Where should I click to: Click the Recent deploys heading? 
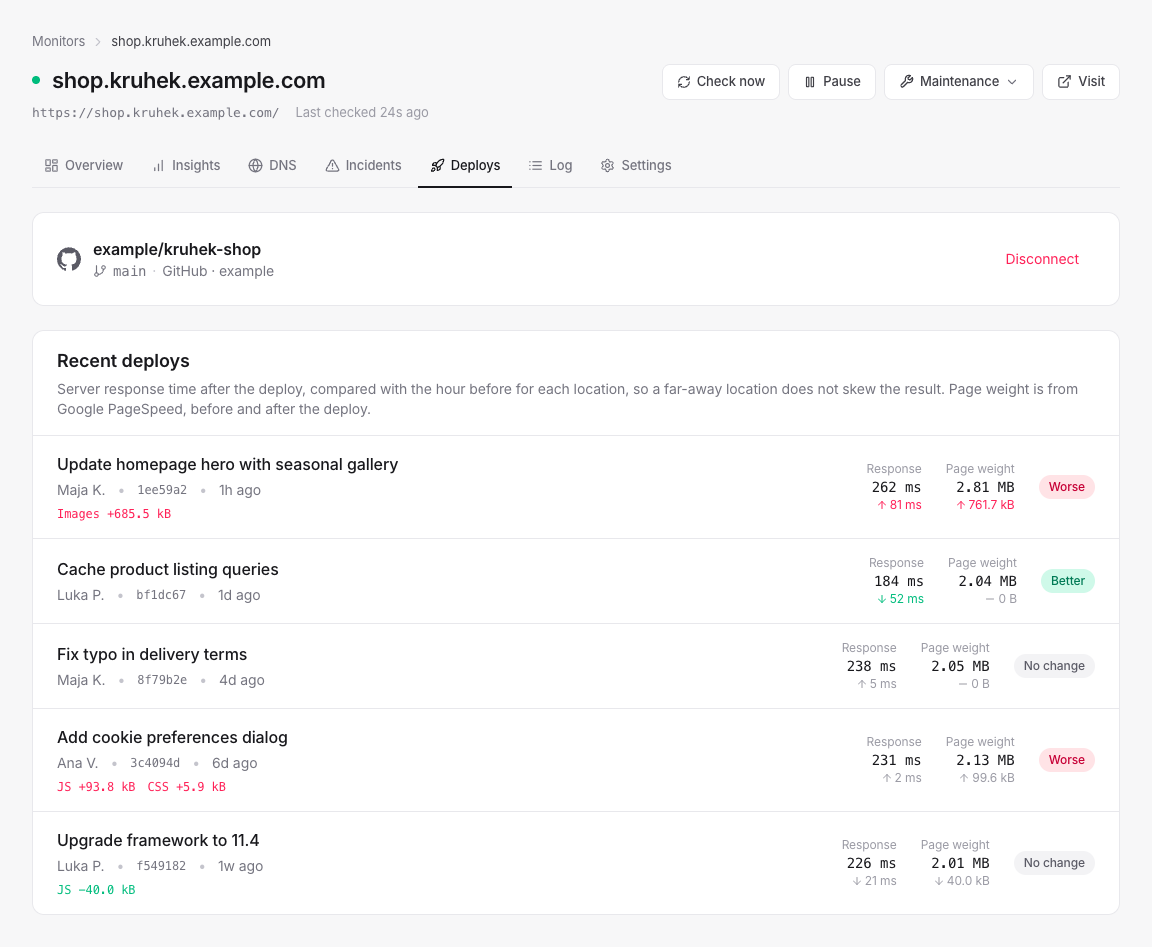tap(123, 361)
